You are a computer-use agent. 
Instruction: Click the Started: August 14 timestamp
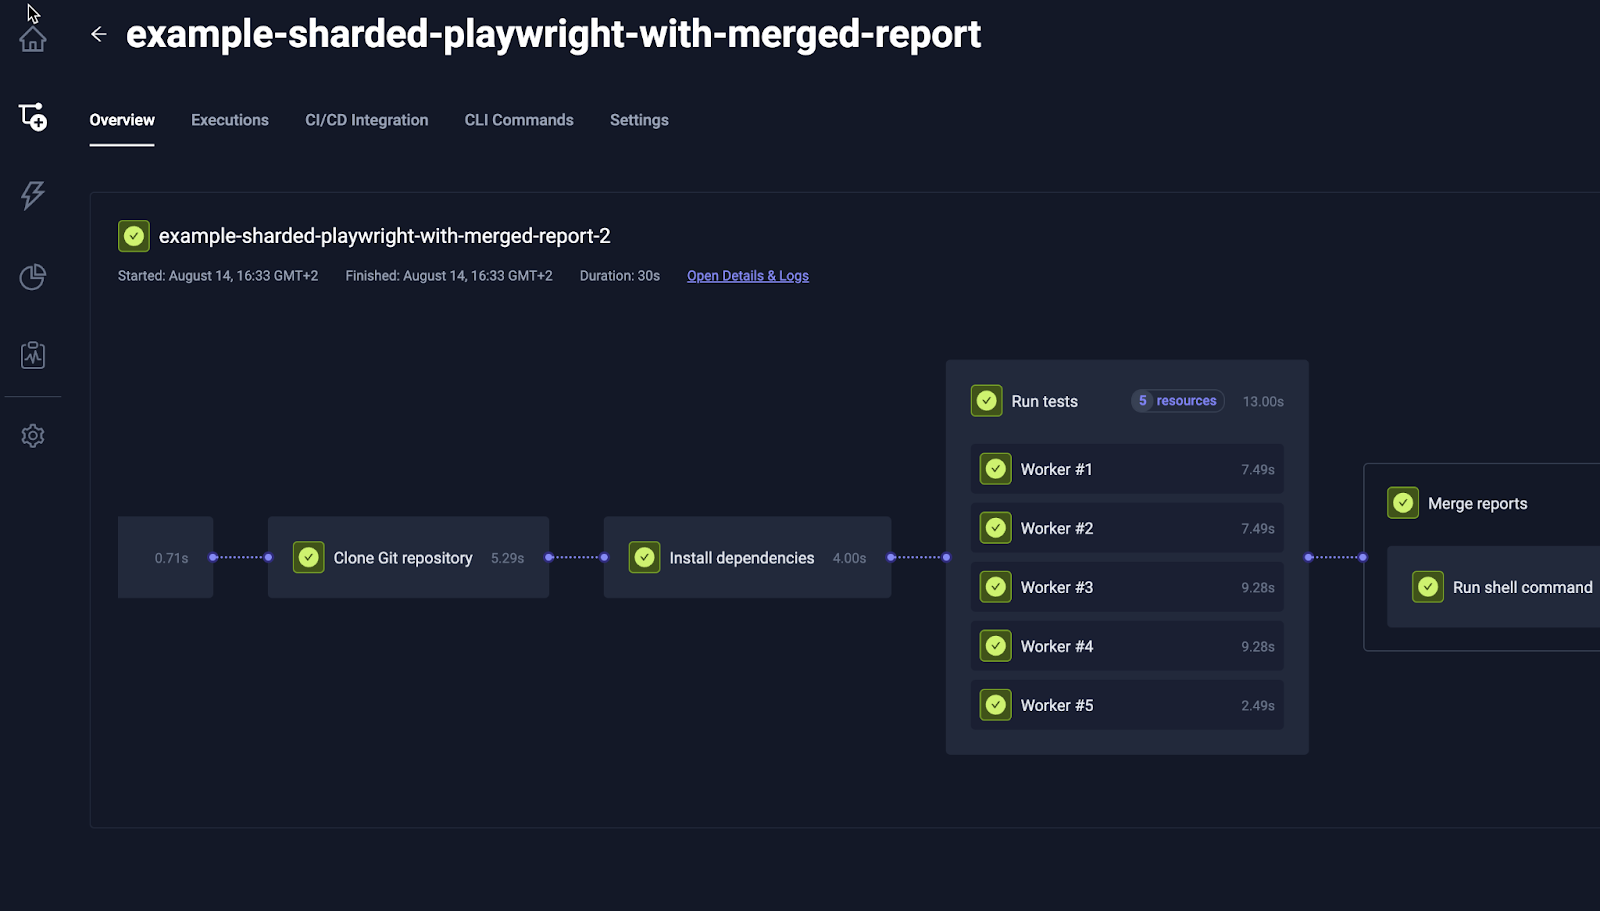pyautogui.click(x=218, y=276)
